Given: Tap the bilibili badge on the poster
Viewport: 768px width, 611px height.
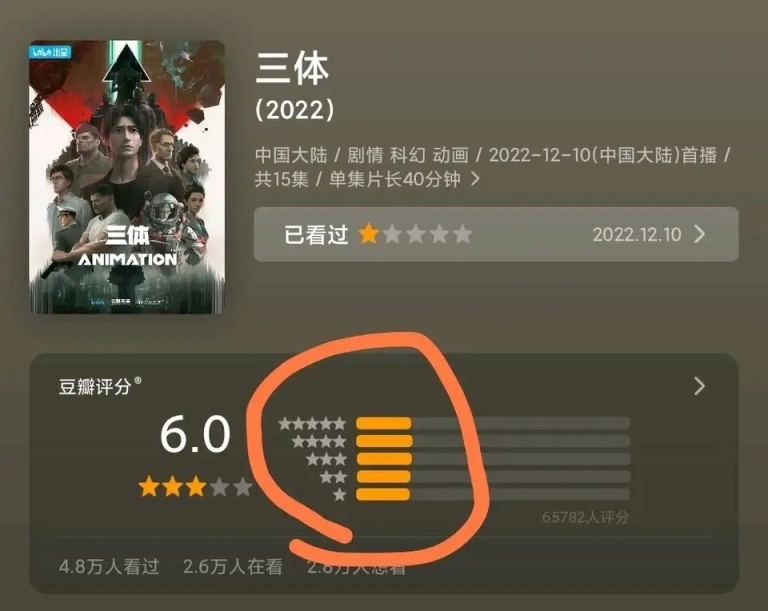Looking at the screenshot, I should (50, 52).
